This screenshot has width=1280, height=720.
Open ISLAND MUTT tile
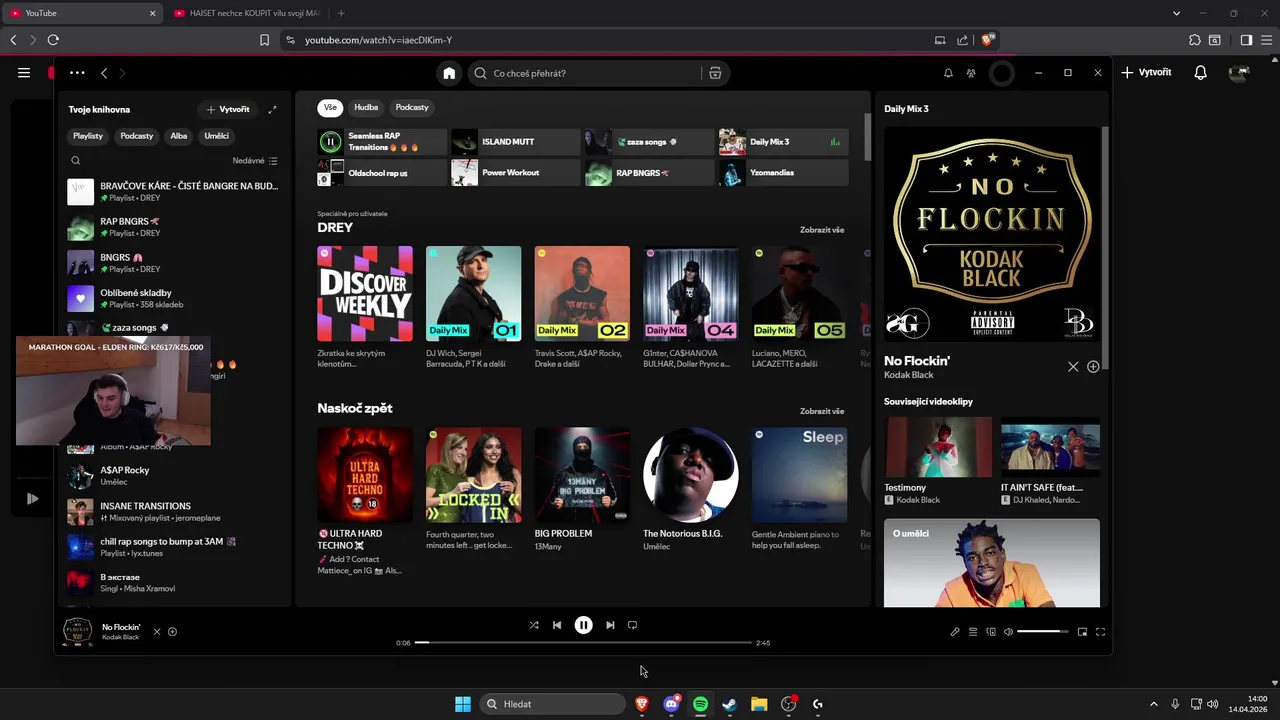515,142
